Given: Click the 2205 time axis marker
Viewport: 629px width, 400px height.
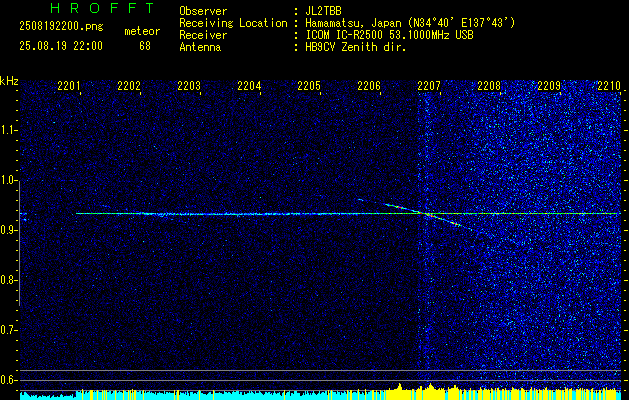Looking at the screenshot, I should click(x=309, y=86).
